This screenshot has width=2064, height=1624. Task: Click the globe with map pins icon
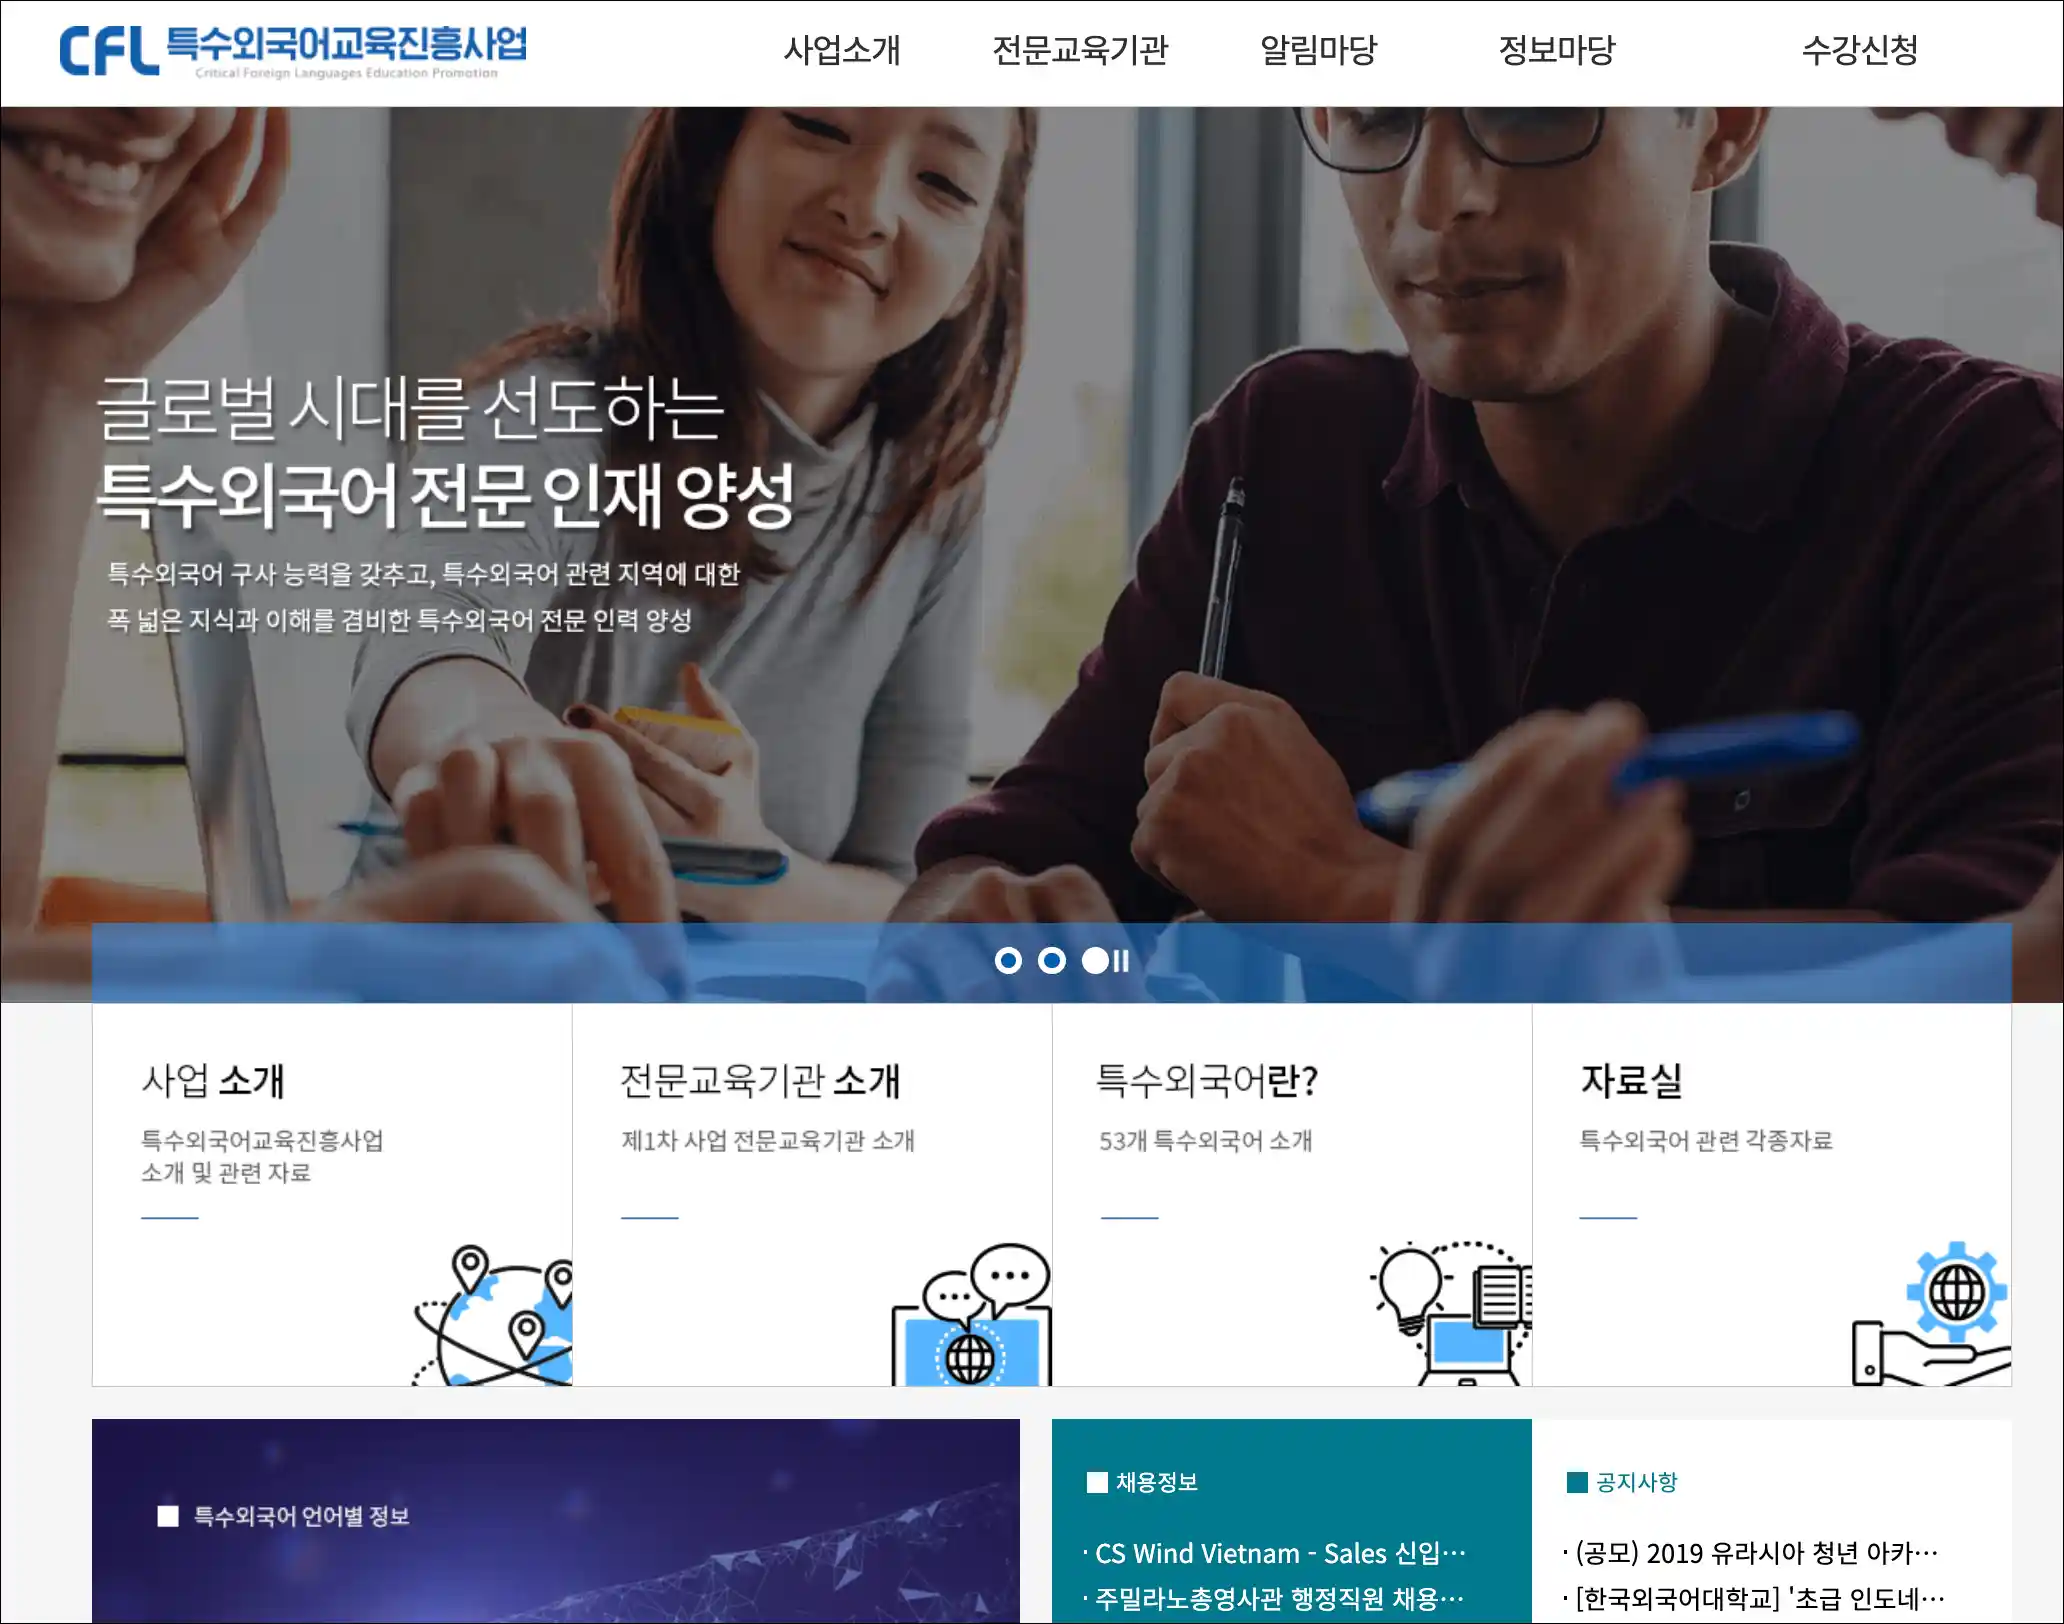pyautogui.click(x=493, y=1315)
